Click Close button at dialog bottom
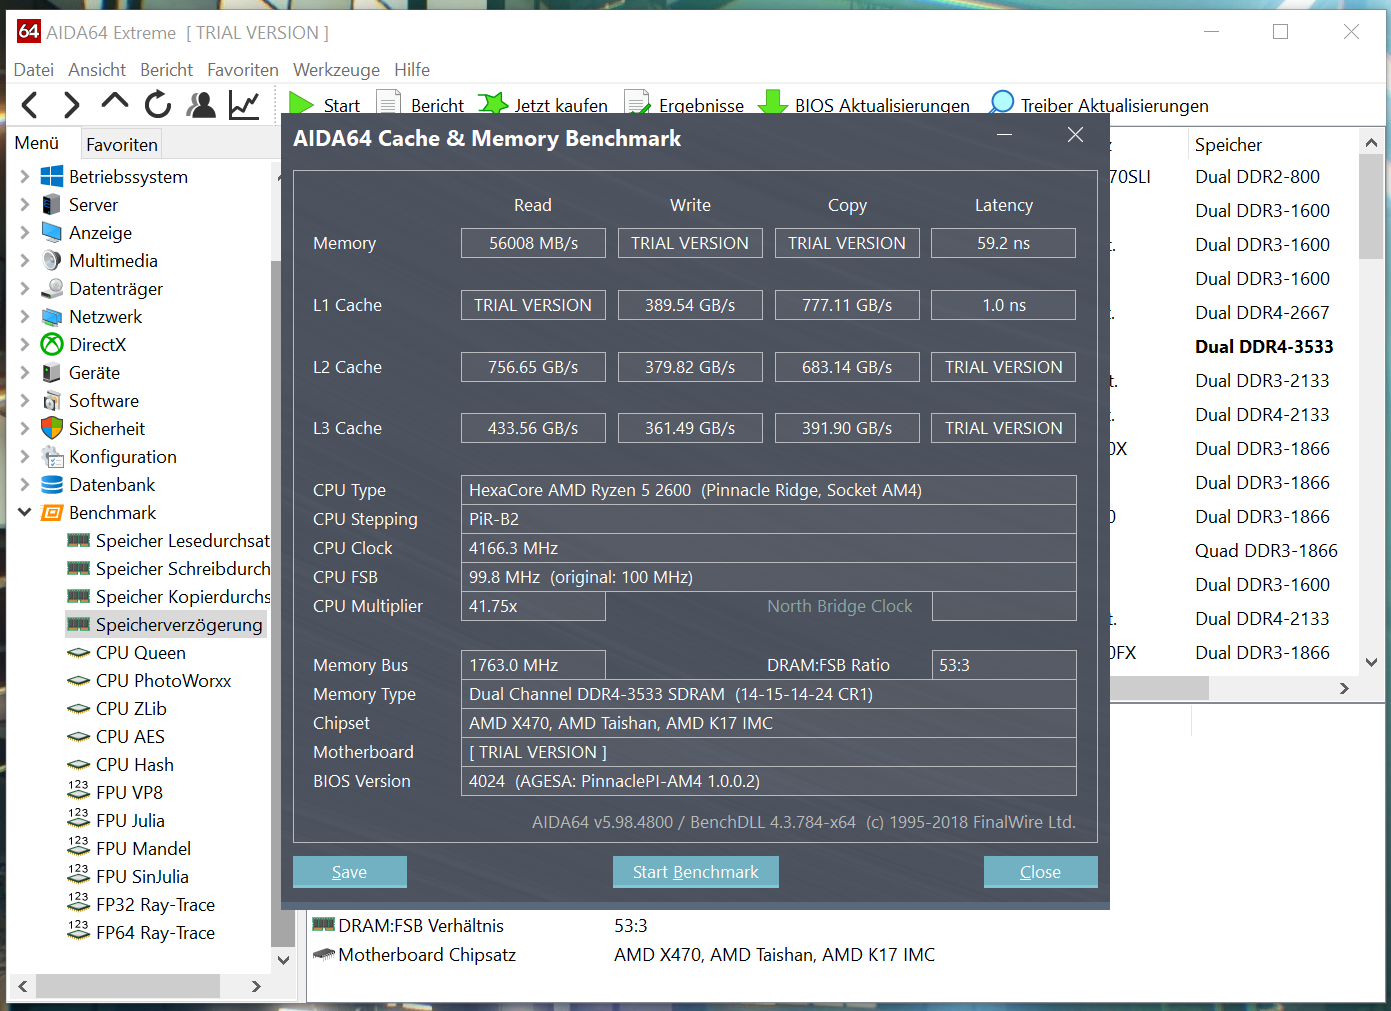1391x1011 pixels. coord(1040,872)
